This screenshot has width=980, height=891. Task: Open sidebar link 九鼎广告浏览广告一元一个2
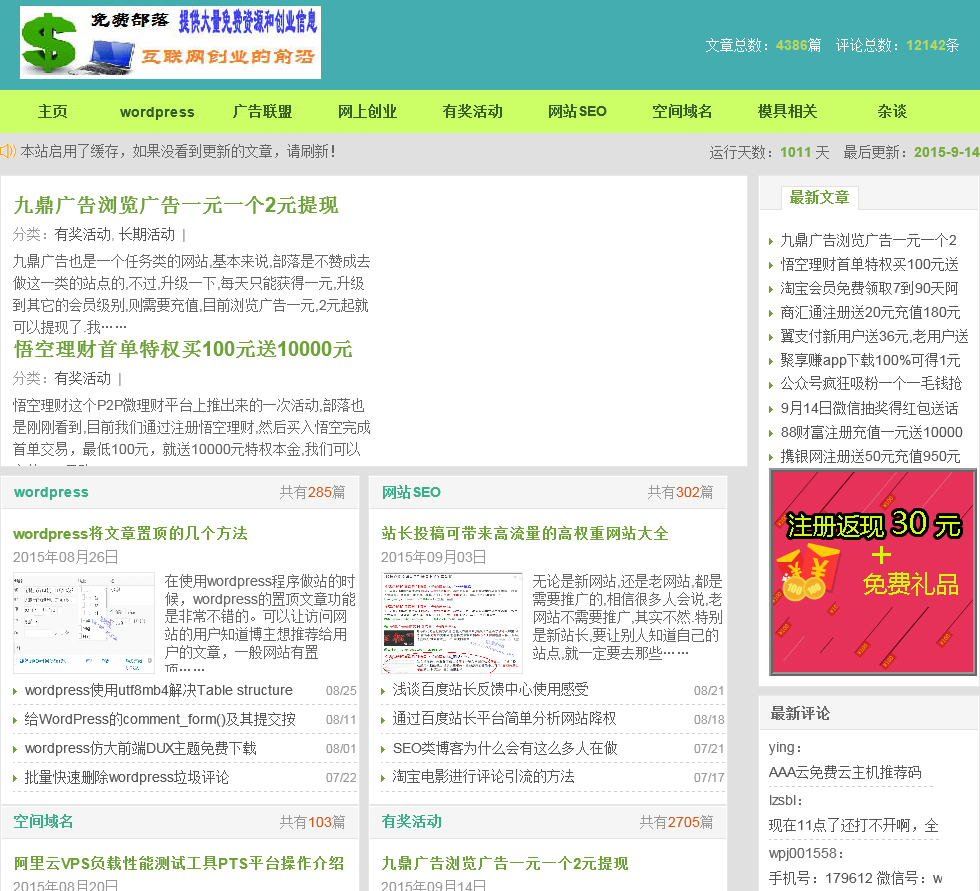coord(868,241)
